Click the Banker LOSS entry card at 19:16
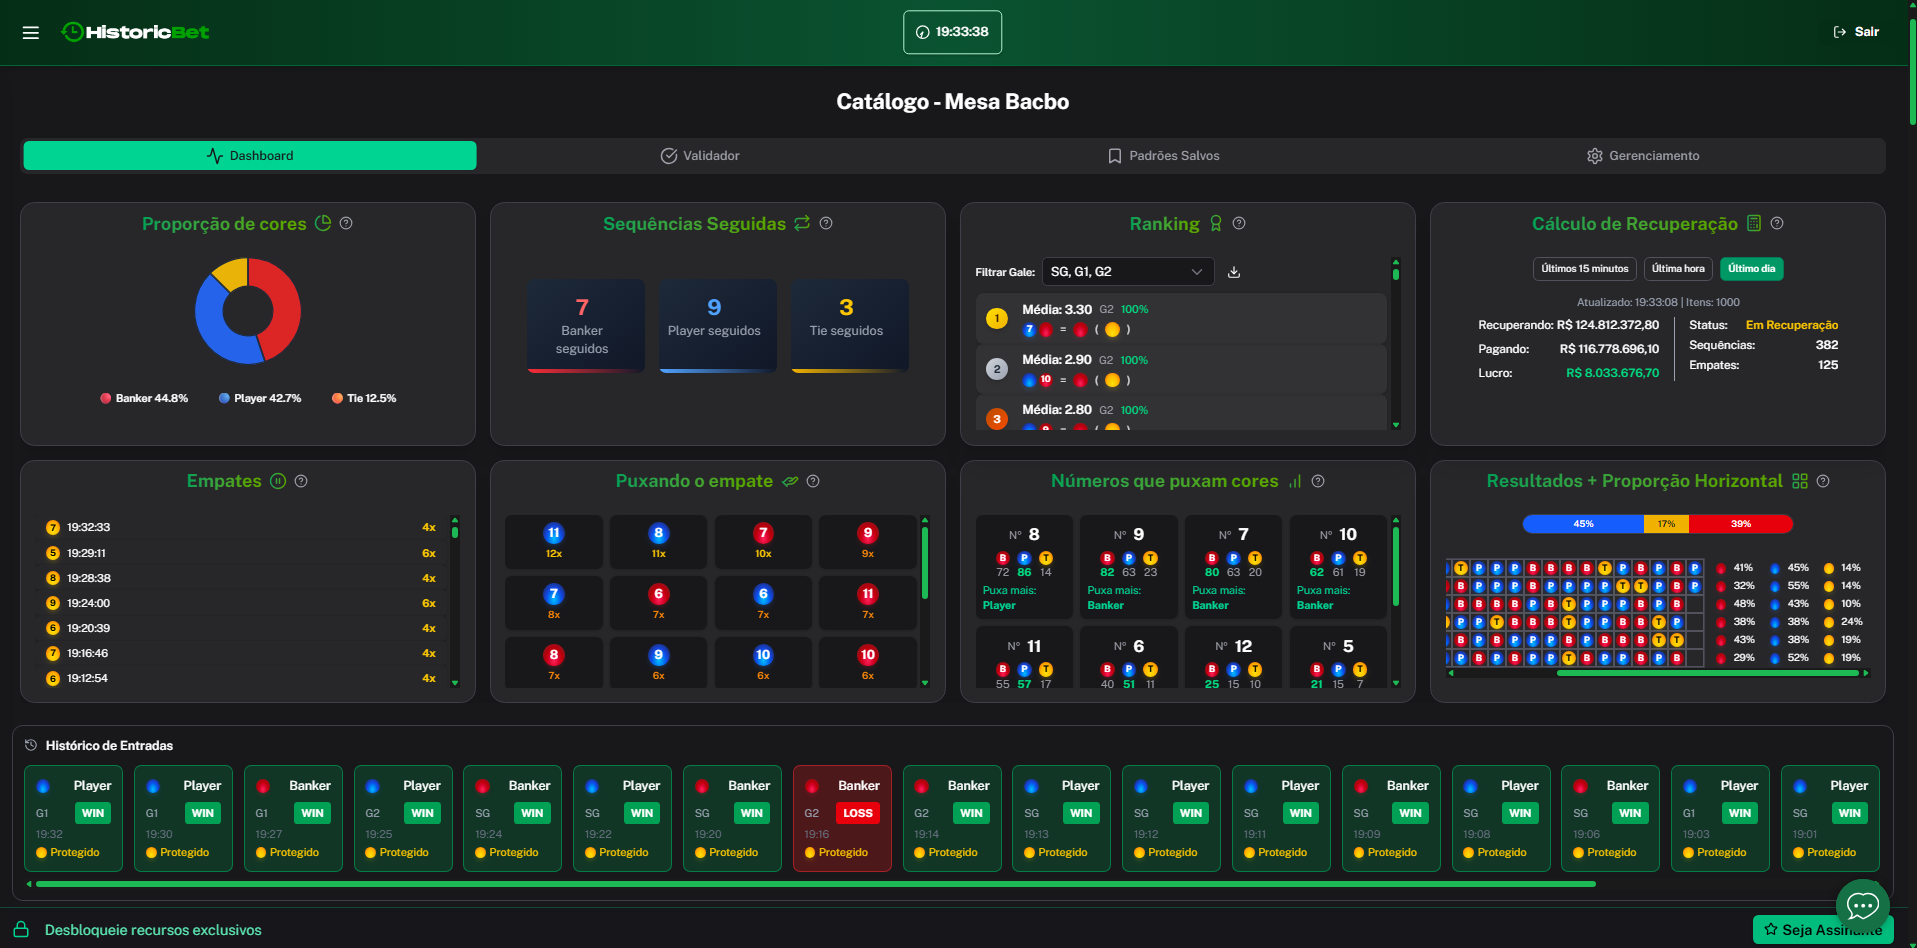This screenshot has width=1917, height=948. 842,818
